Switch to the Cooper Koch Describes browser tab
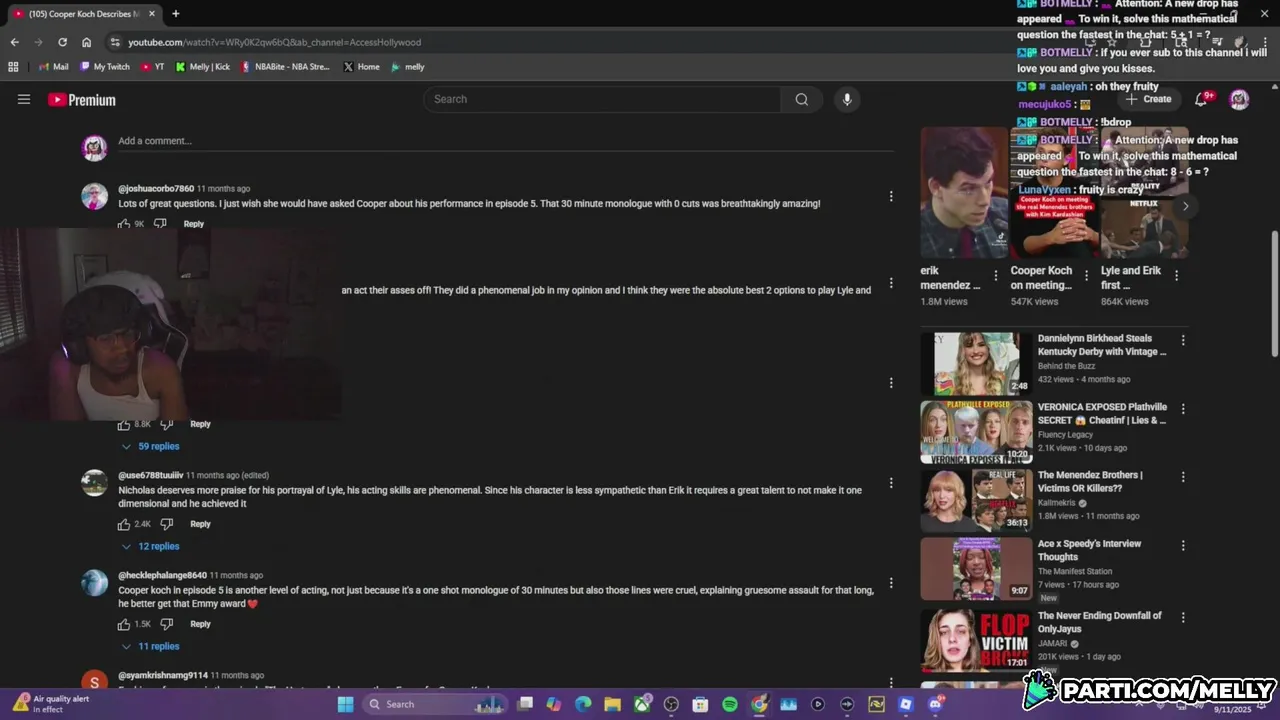The height and width of the screenshot is (720, 1280). click(x=84, y=14)
